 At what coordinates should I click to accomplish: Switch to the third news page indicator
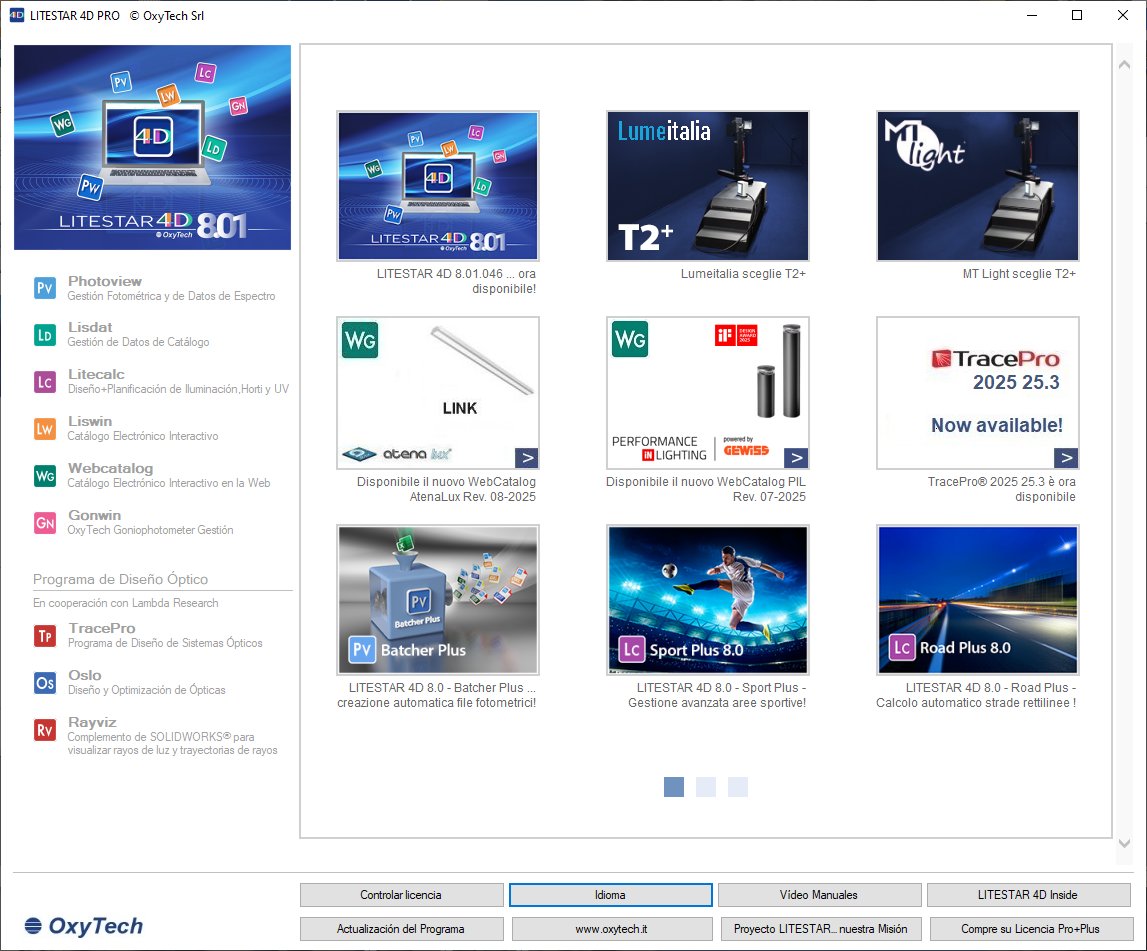(738, 787)
